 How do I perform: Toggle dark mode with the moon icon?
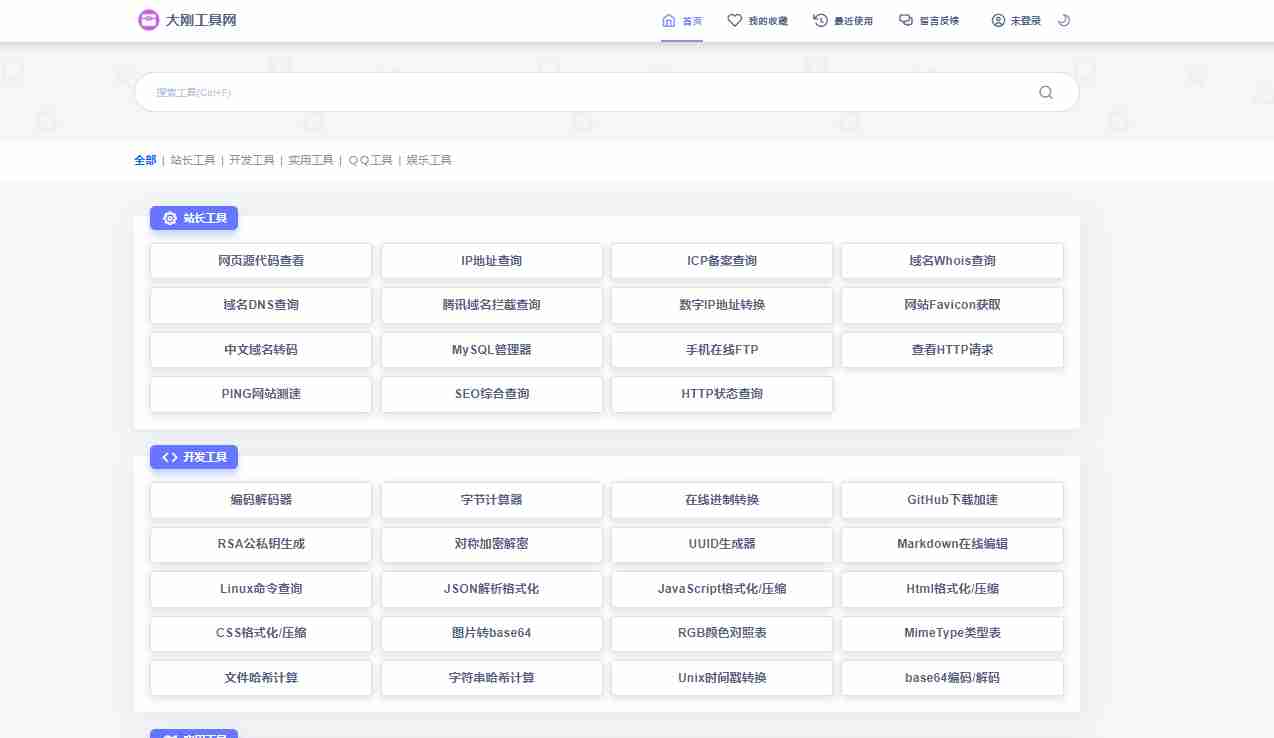[1064, 19]
